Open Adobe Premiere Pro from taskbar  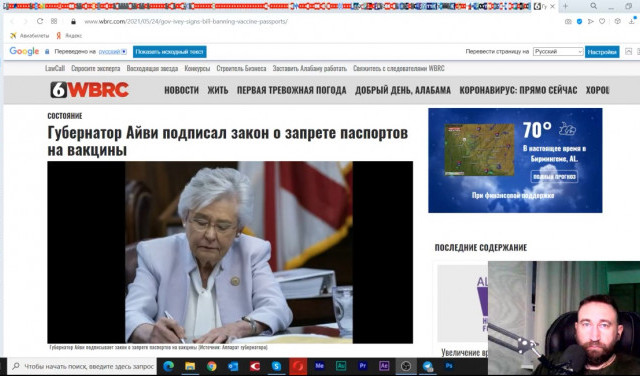click(362, 366)
